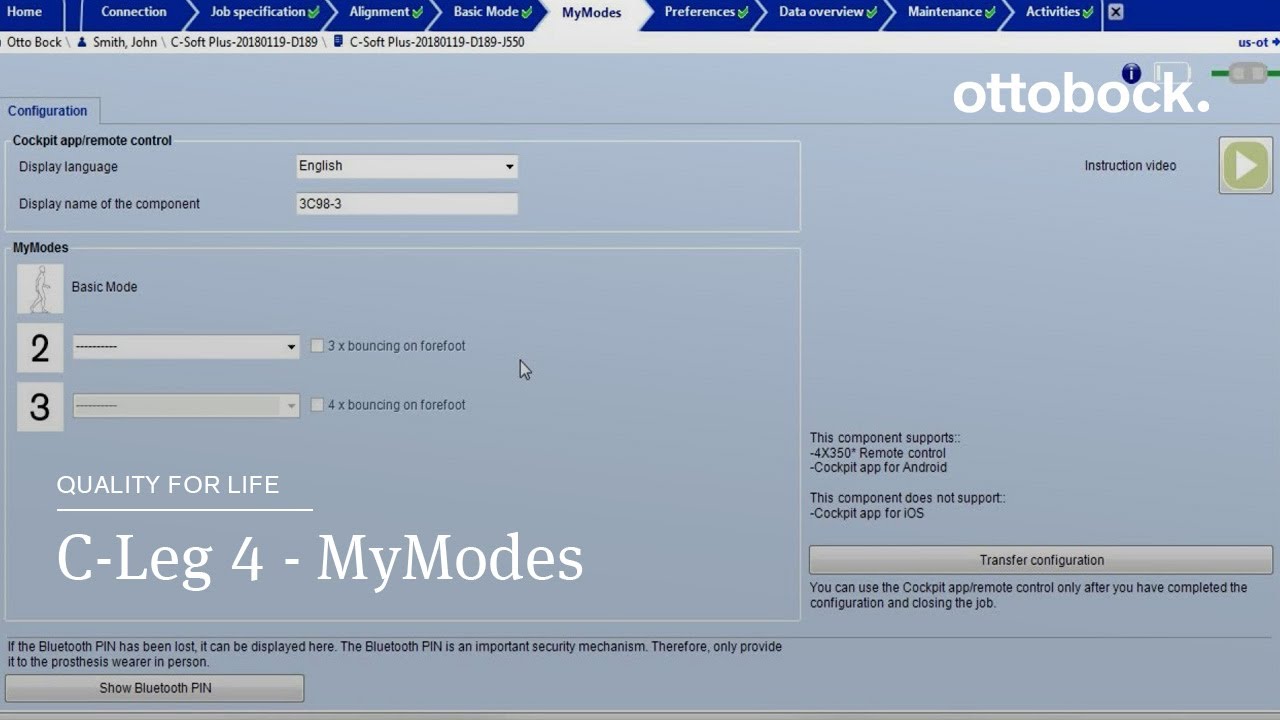Select the Configuration tab
1280x720 pixels.
click(x=48, y=111)
